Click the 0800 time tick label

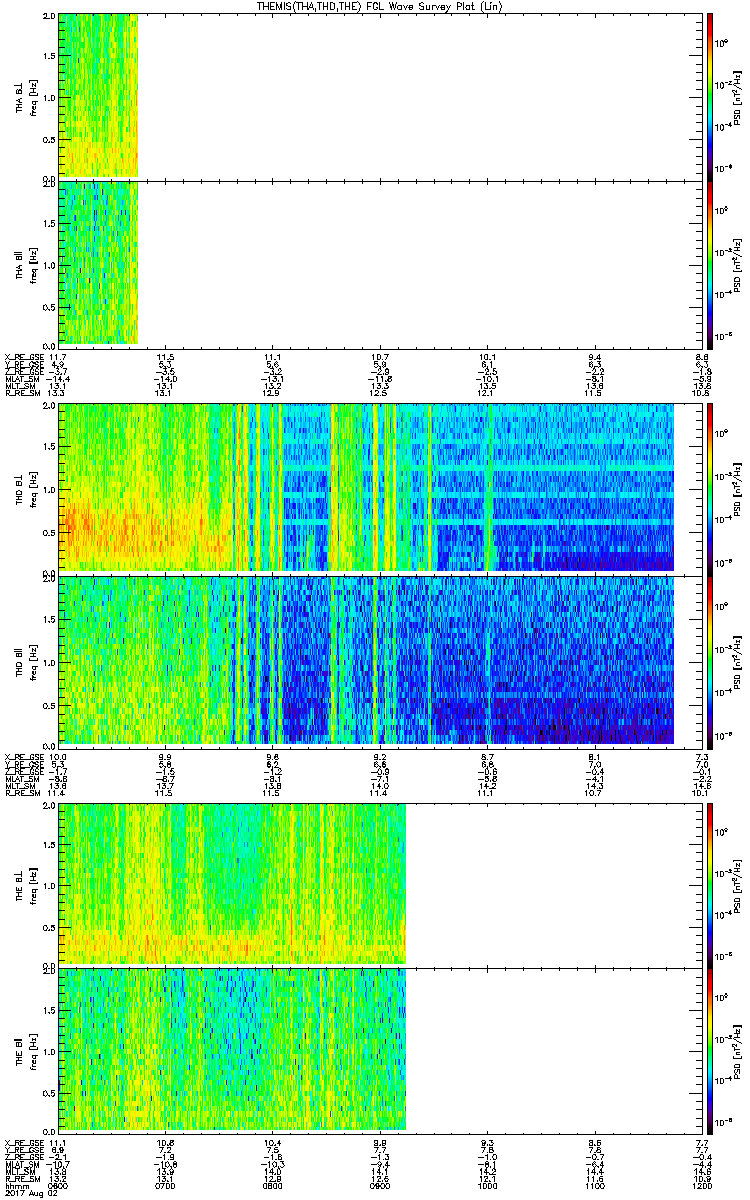click(x=273, y=1185)
